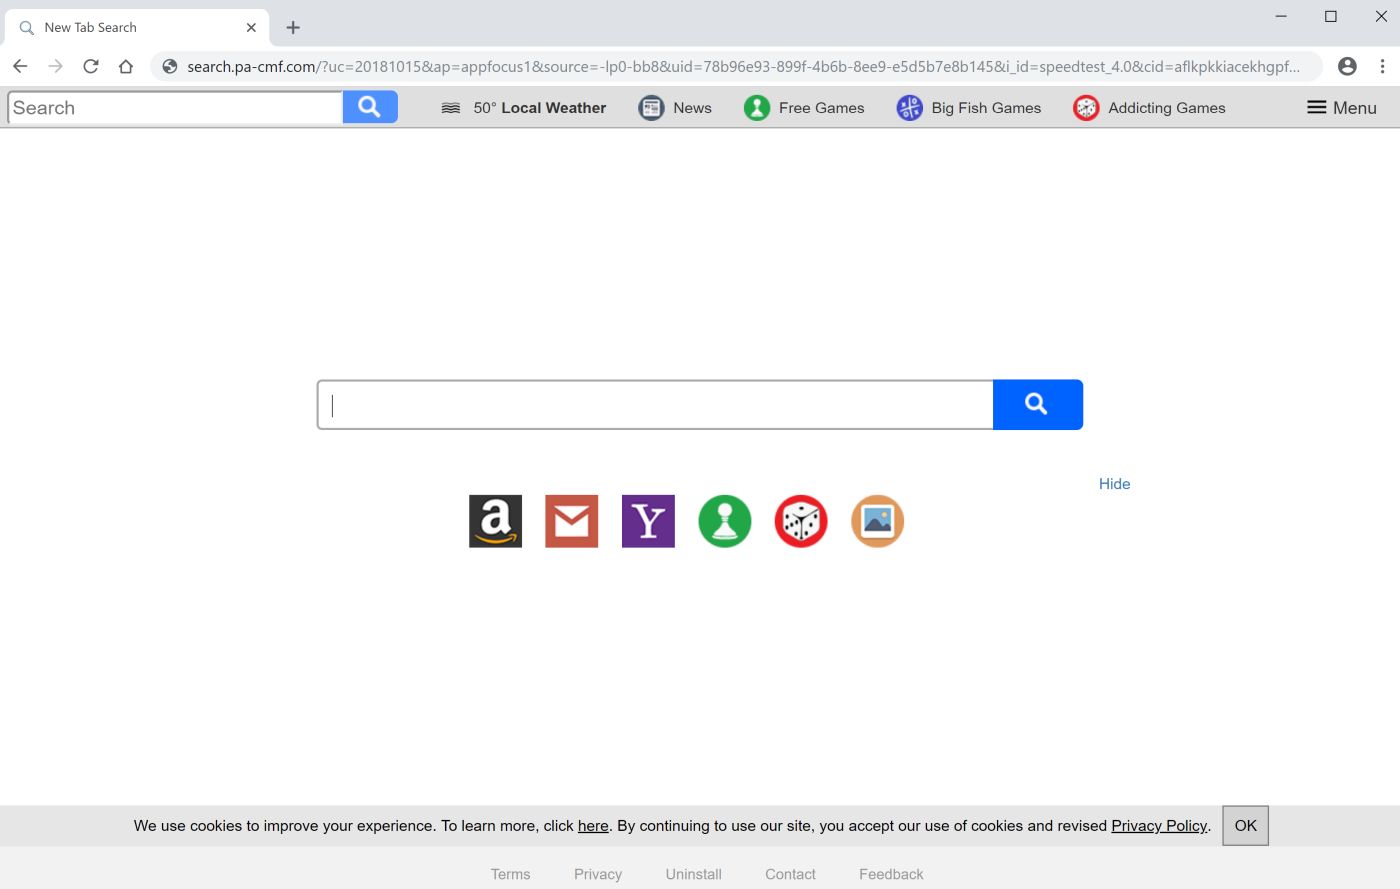The image size is (1400, 889).
Task: Expand the hamburger Menu
Action: click(x=1342, y=108)
